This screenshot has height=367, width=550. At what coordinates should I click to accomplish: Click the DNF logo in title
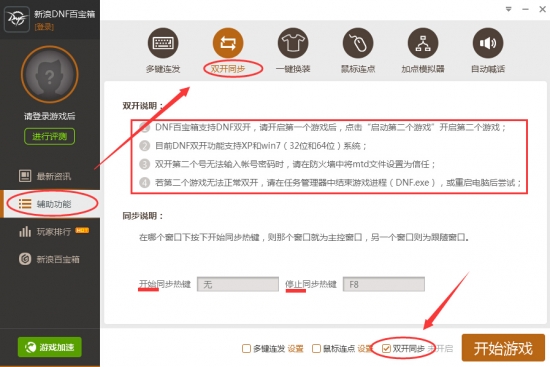coord(16,19)
